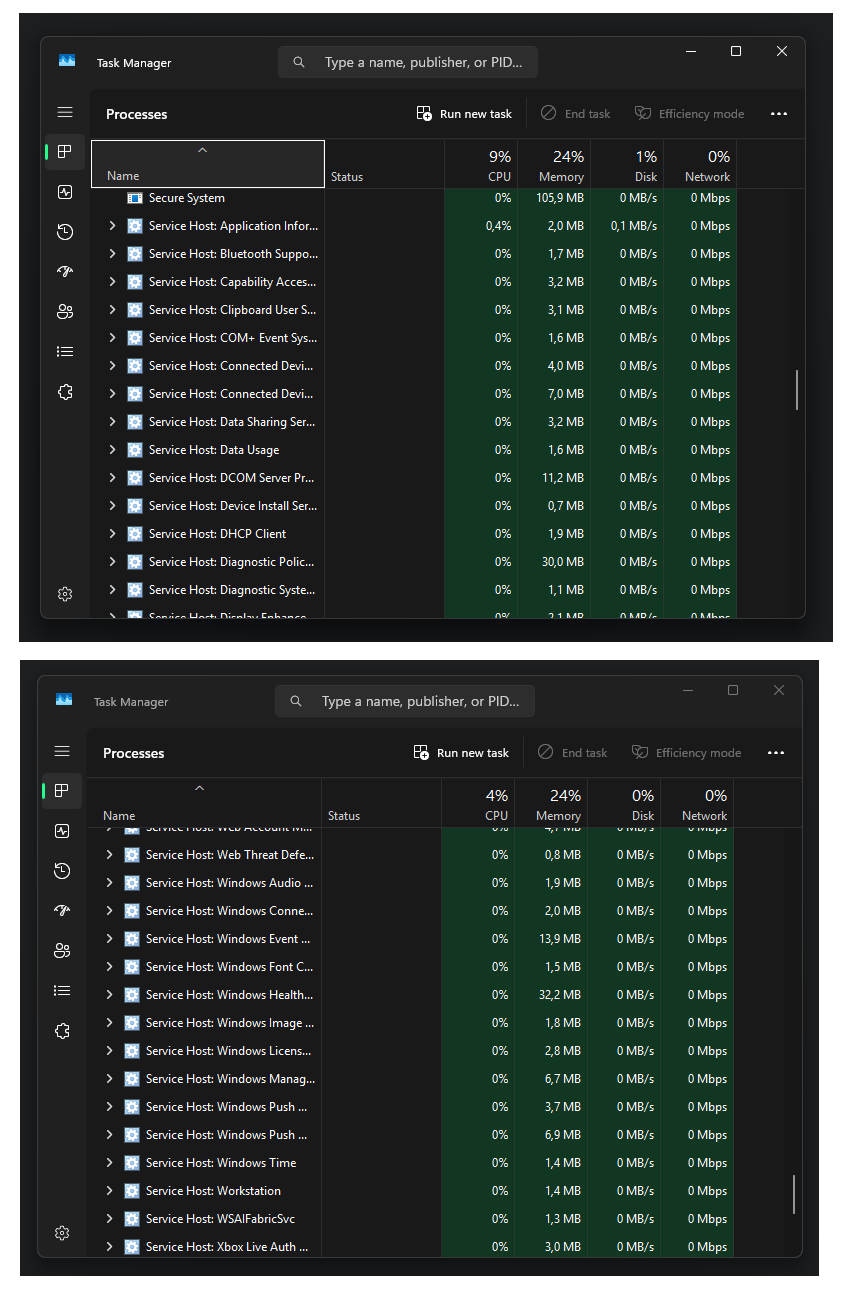Select Service Host: Device Install Service row text
This screenshot has width=854, height=1297.
[233, 506]
